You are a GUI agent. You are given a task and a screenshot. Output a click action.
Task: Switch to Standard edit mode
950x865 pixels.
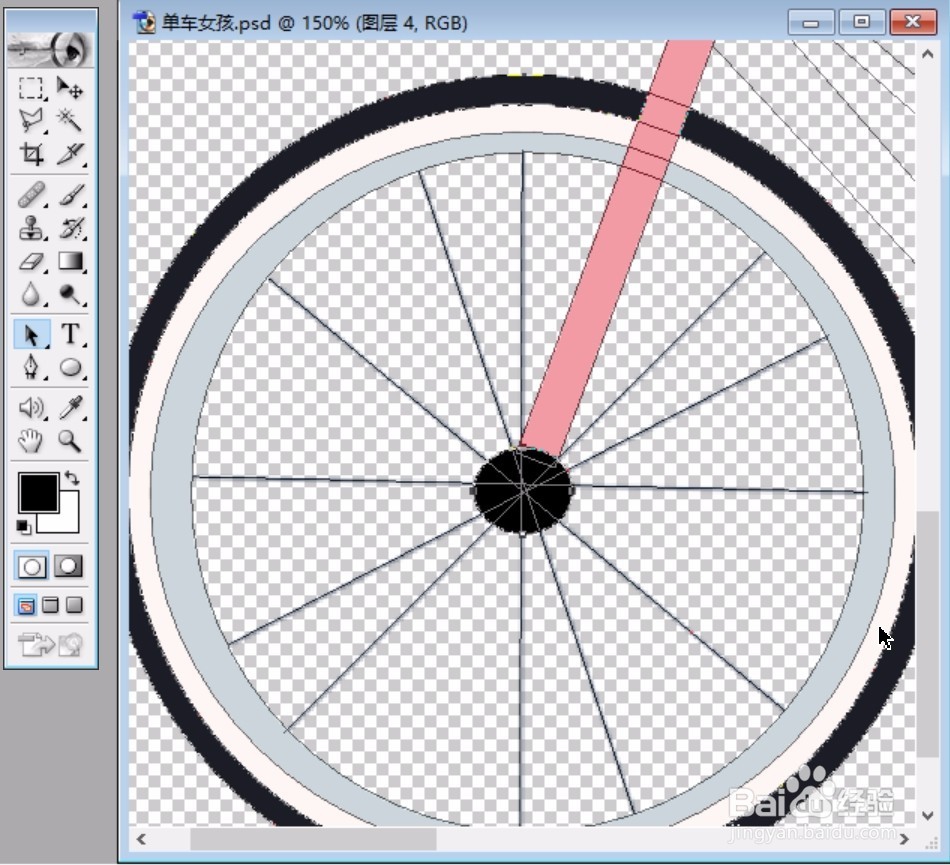pos(32,566)
